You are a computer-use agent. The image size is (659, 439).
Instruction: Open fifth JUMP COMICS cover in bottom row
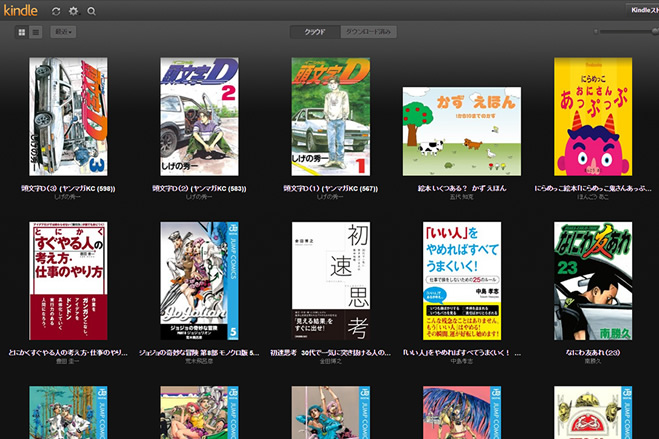pos(593,413)
